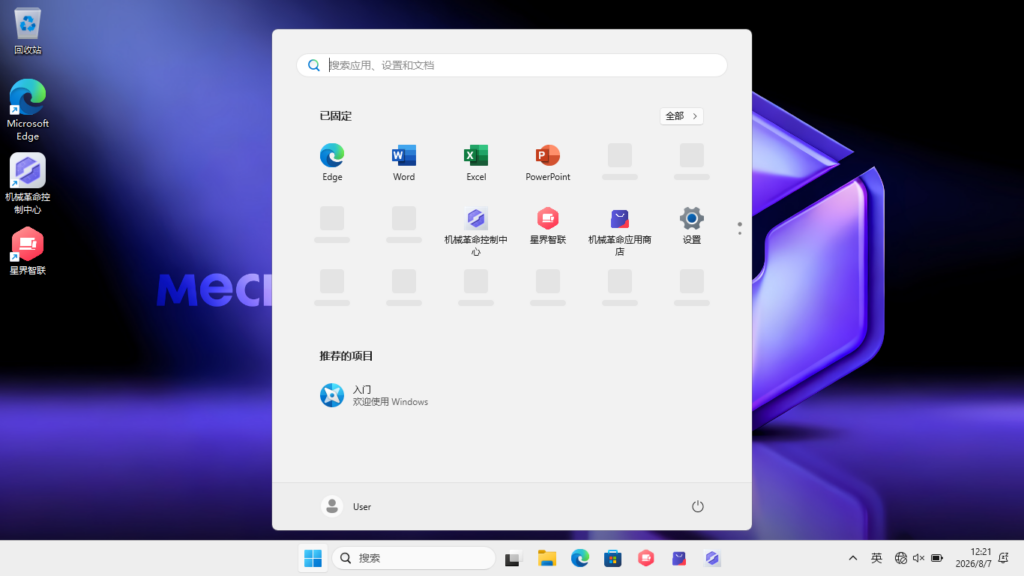Expand hidden system tray icons chevron
Screen dimensions: 1024x576
pos(853,558)
